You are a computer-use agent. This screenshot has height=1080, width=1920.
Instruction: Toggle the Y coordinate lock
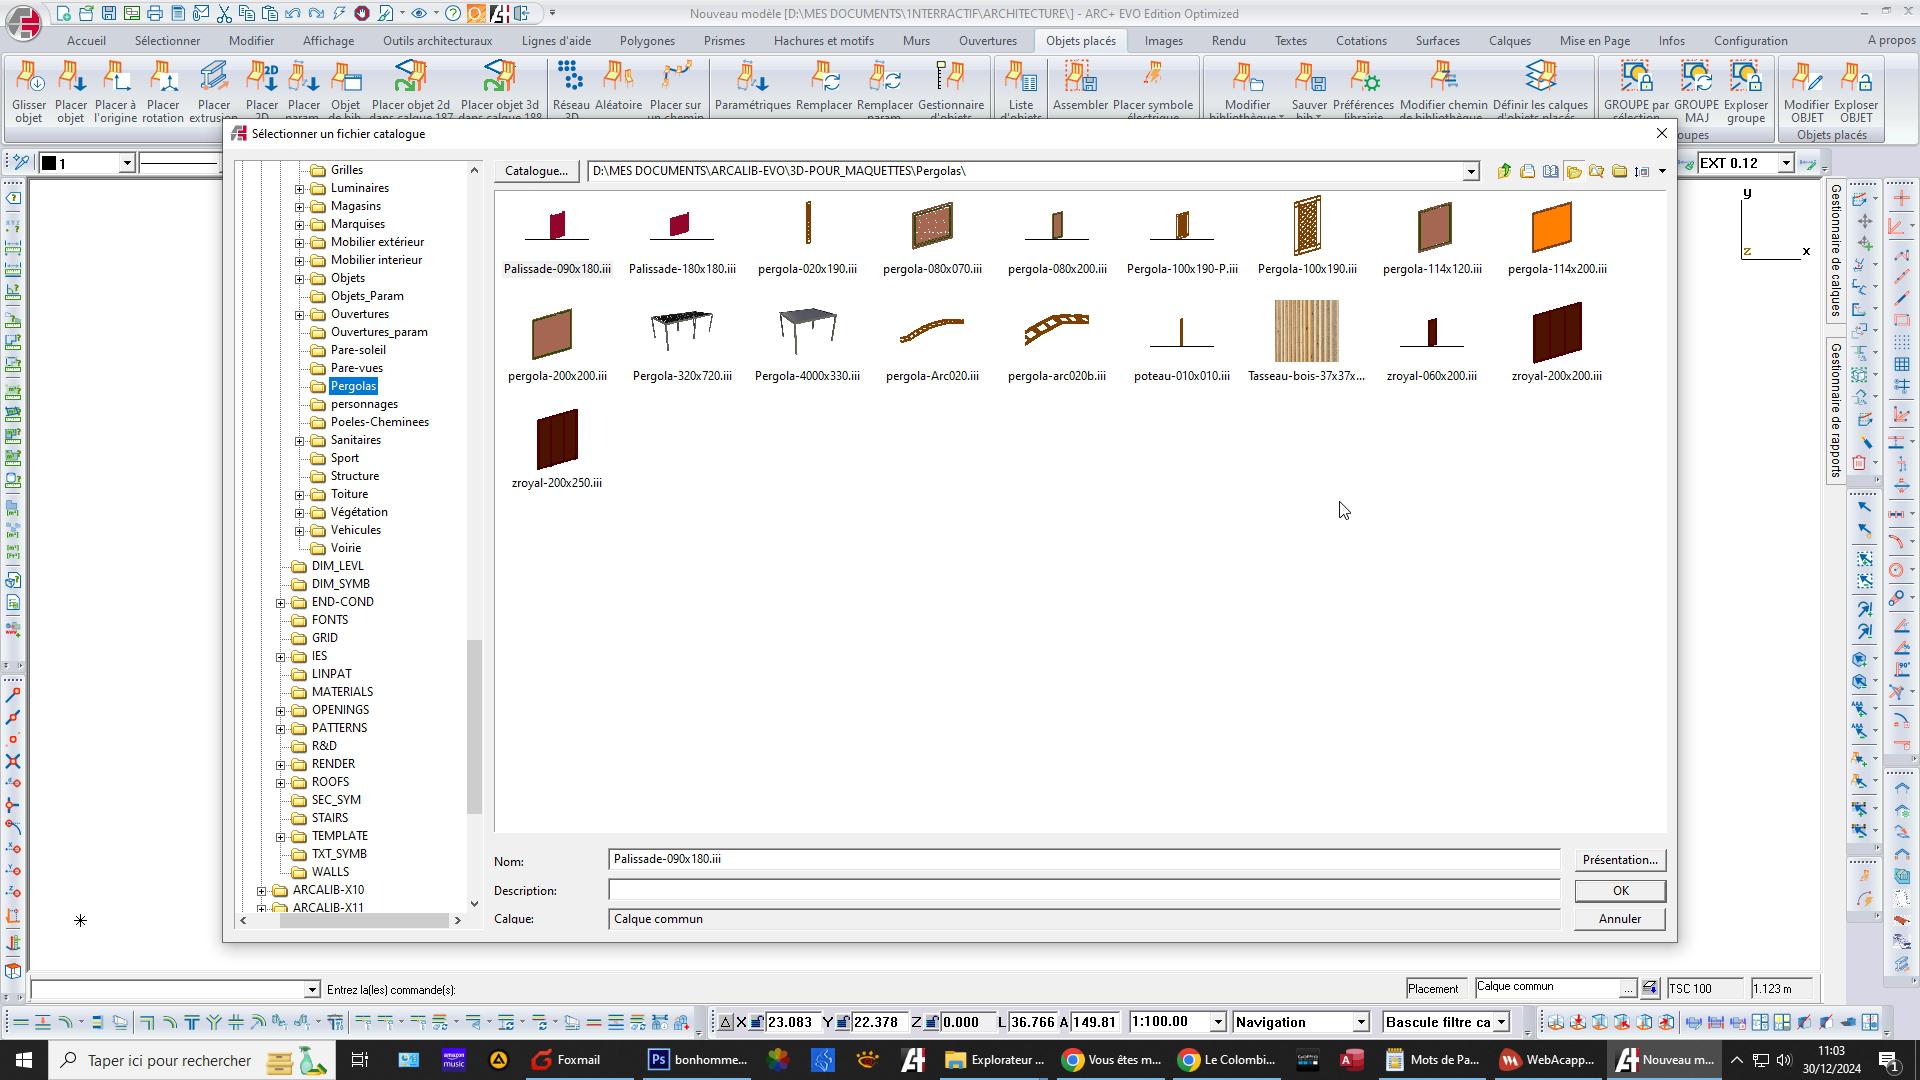click(x=843, y=1022)
